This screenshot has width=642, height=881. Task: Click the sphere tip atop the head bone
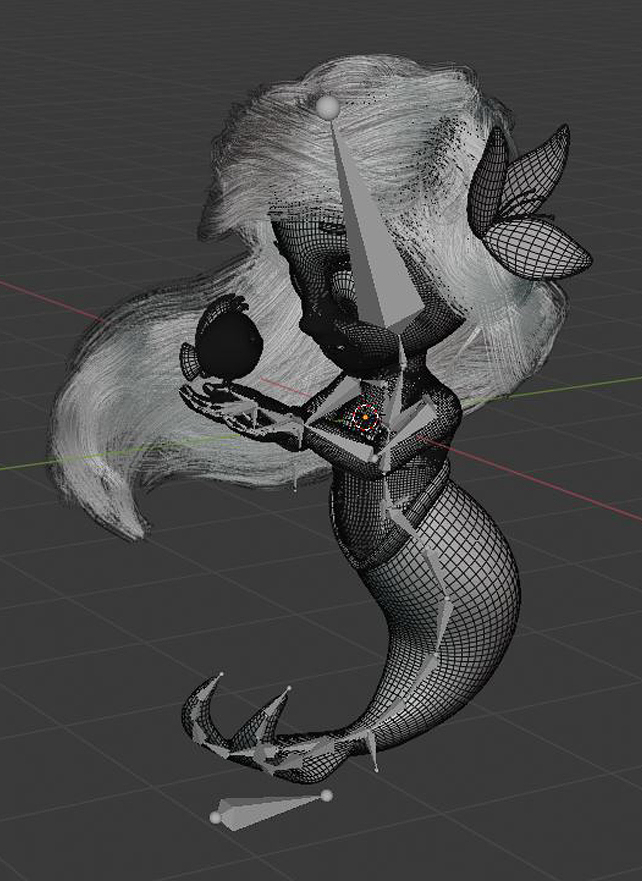click(327, 107)
